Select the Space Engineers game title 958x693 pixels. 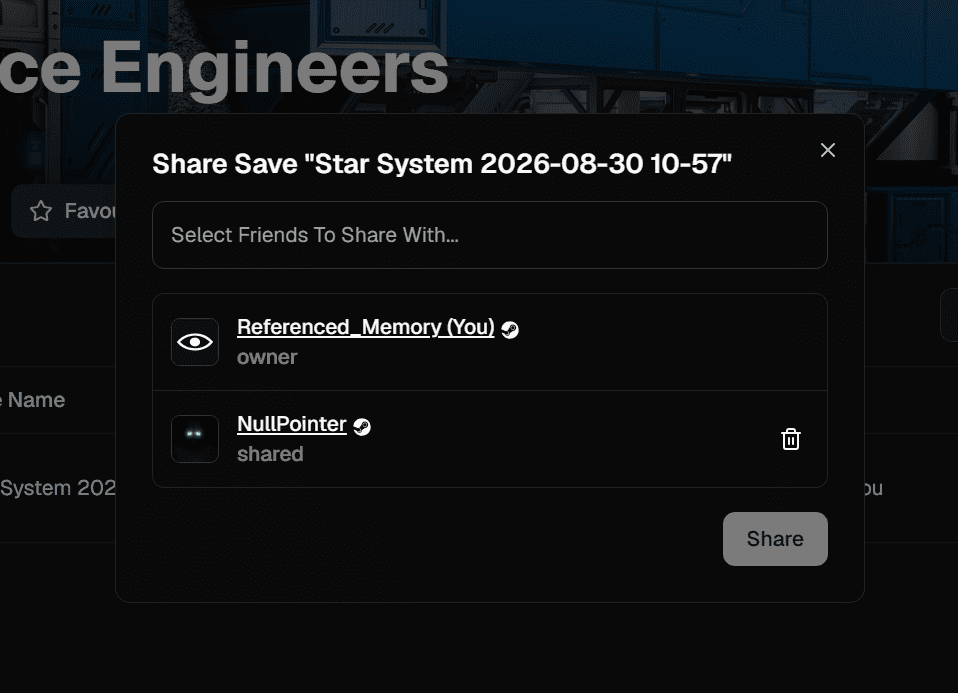(x=224, y=67)
